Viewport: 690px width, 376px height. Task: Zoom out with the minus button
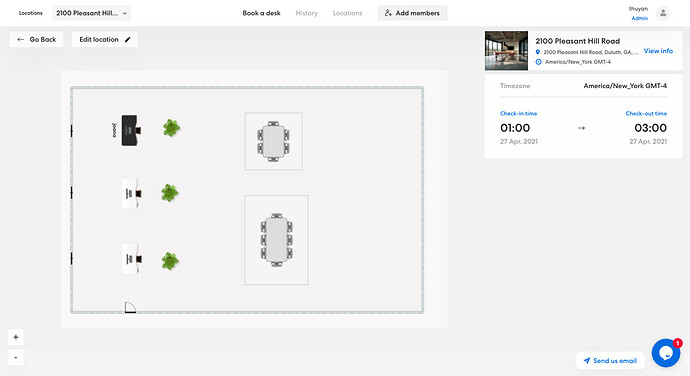[16, 357]
